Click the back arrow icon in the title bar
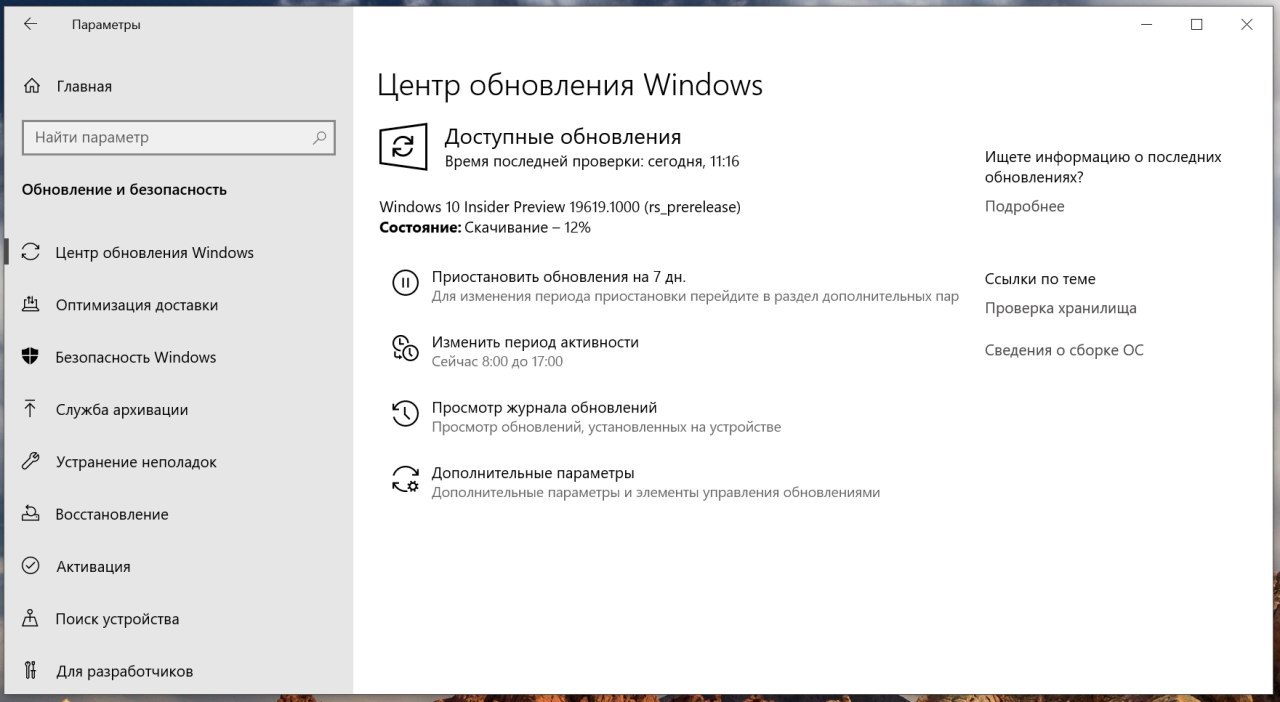The image size is (1280, 702). [30, 25]
